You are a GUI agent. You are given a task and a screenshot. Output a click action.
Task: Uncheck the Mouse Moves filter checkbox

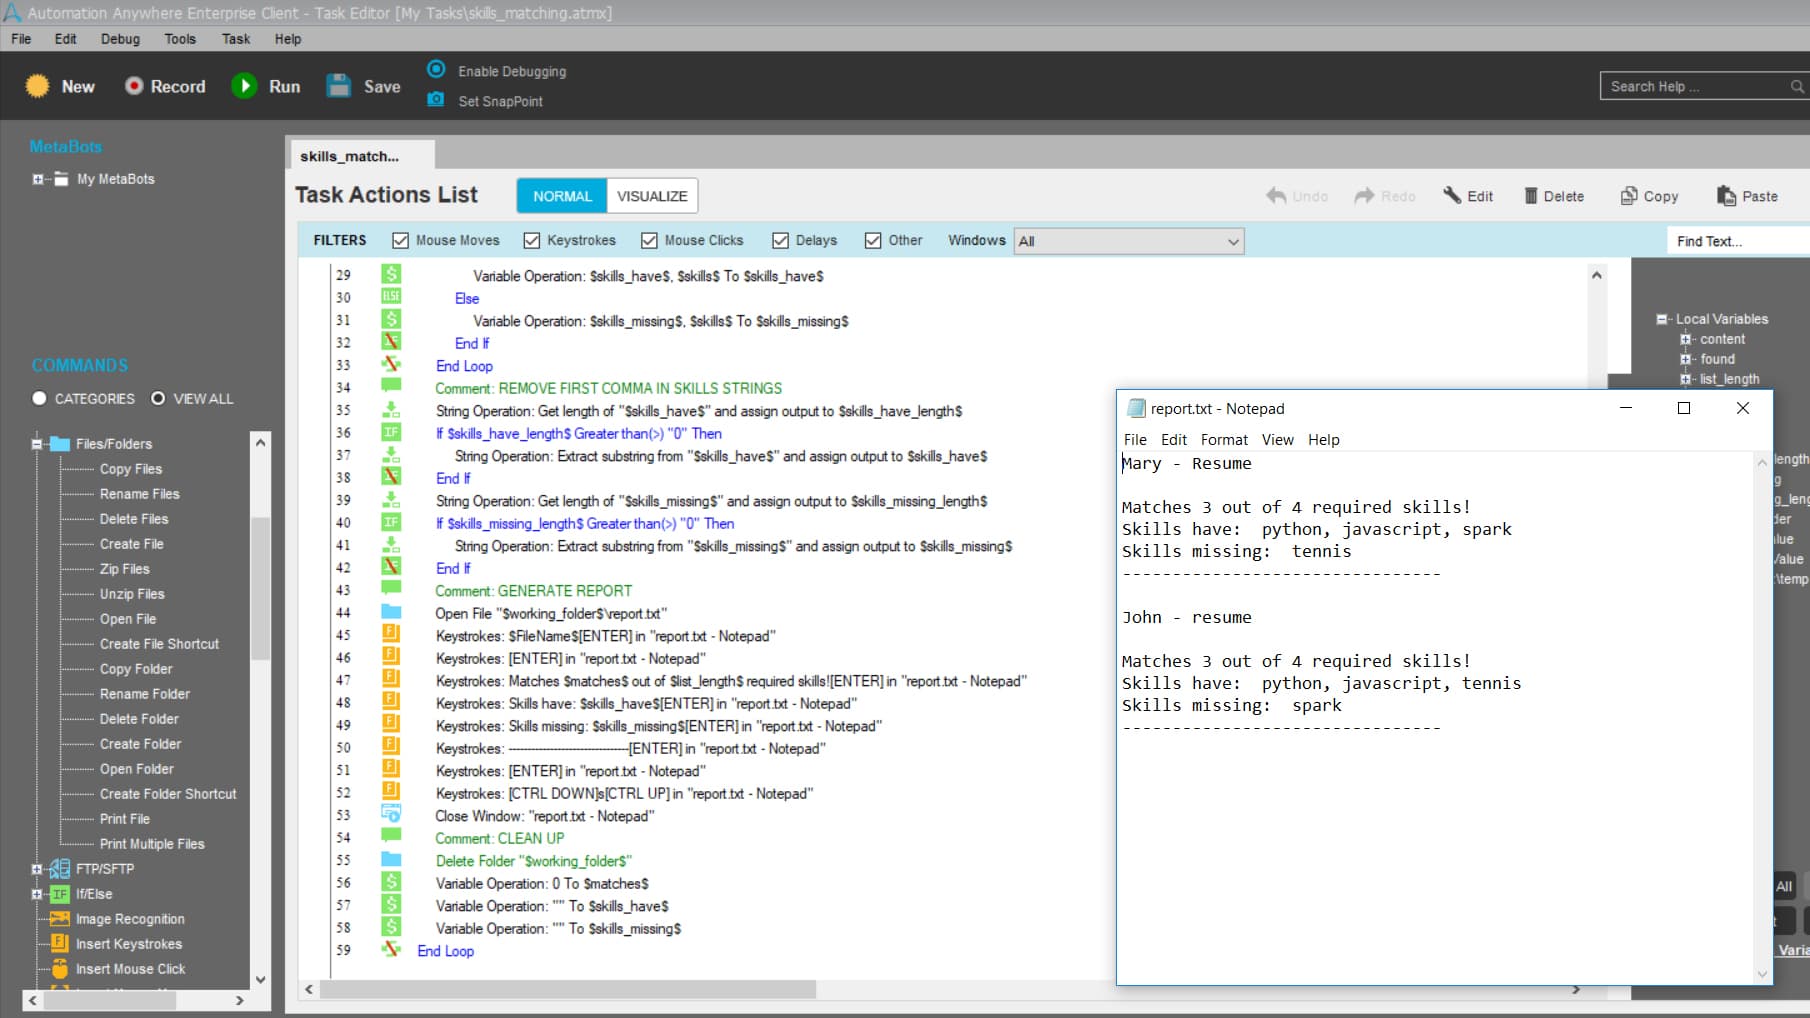pos(401,241)
